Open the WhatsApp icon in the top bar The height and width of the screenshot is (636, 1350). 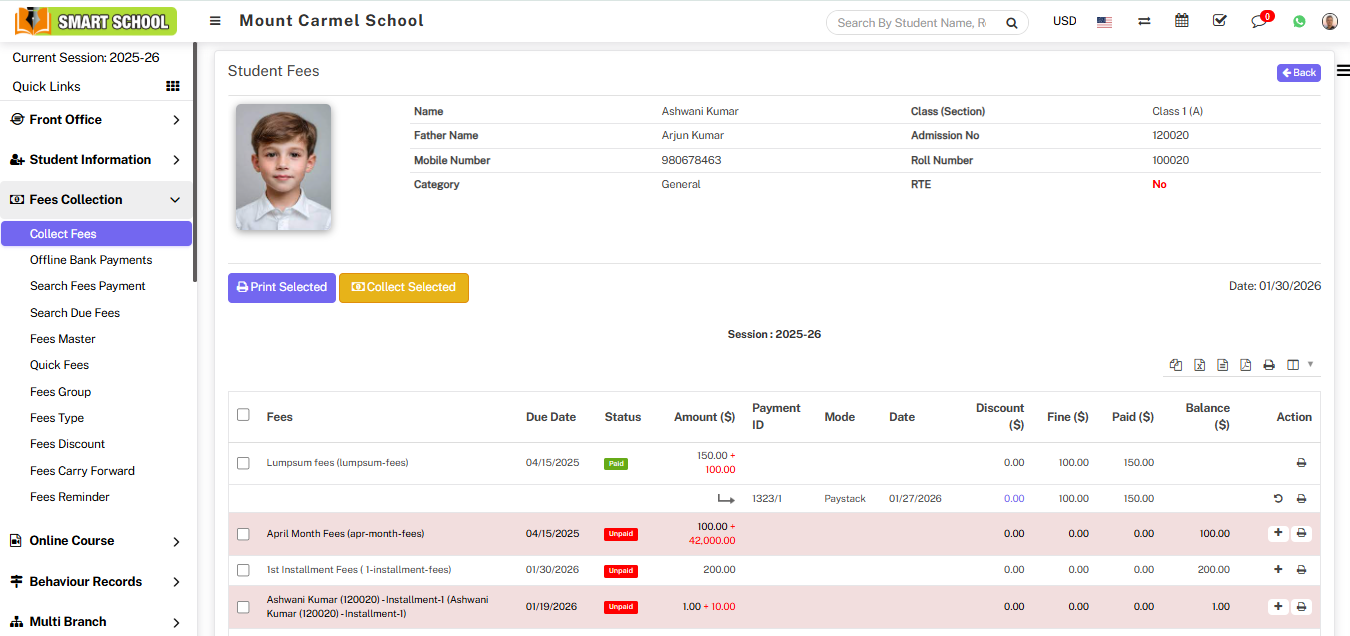point(1299,21)
